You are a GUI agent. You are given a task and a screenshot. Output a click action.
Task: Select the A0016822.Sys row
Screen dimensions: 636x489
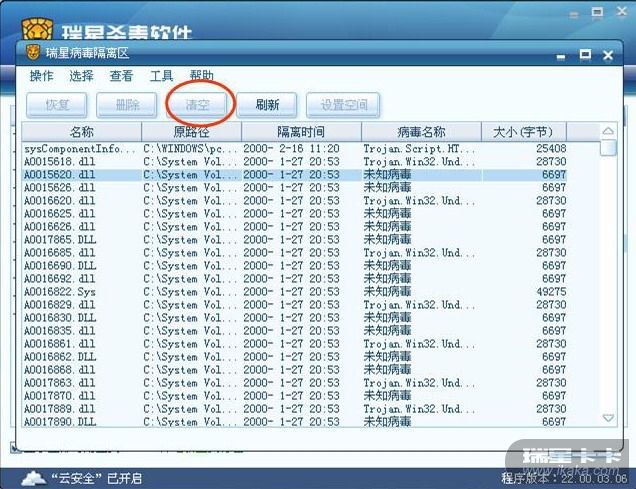click(x=294, y=291)
